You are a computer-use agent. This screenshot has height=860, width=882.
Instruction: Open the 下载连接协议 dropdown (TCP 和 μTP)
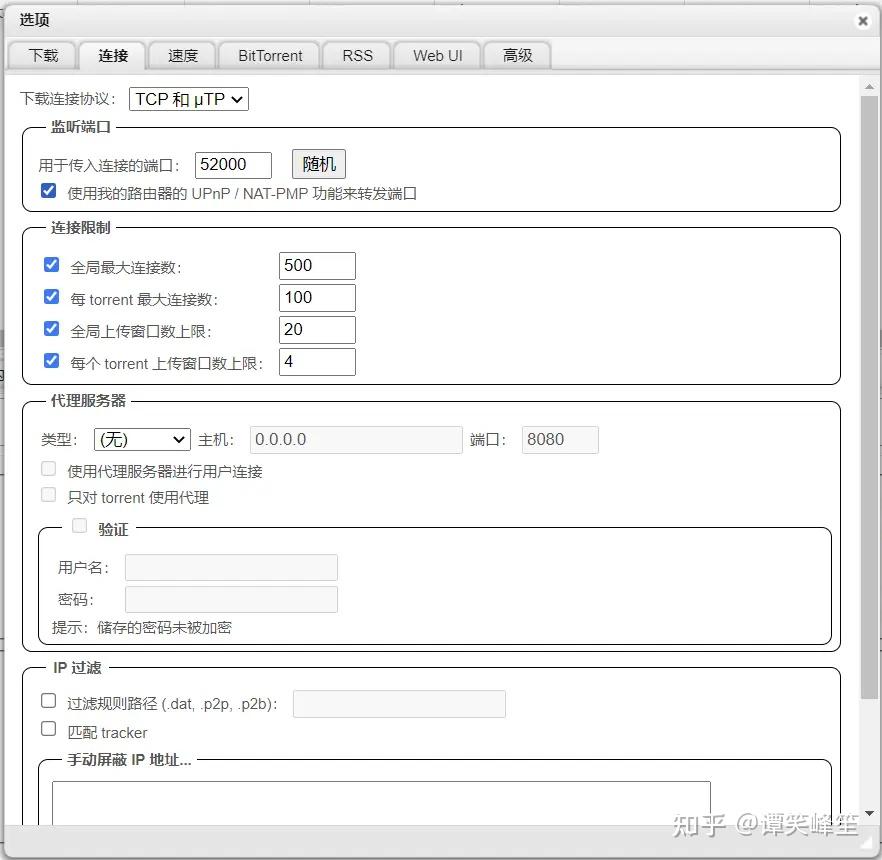(188, 99)
